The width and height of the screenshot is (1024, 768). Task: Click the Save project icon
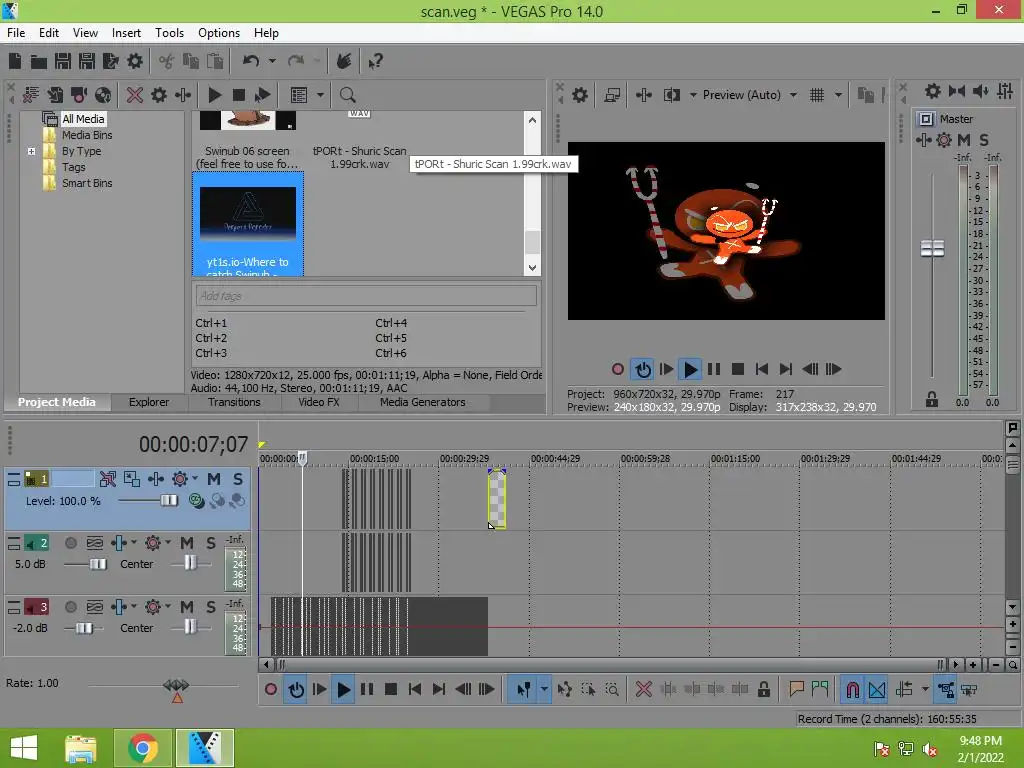pos(63,61)
